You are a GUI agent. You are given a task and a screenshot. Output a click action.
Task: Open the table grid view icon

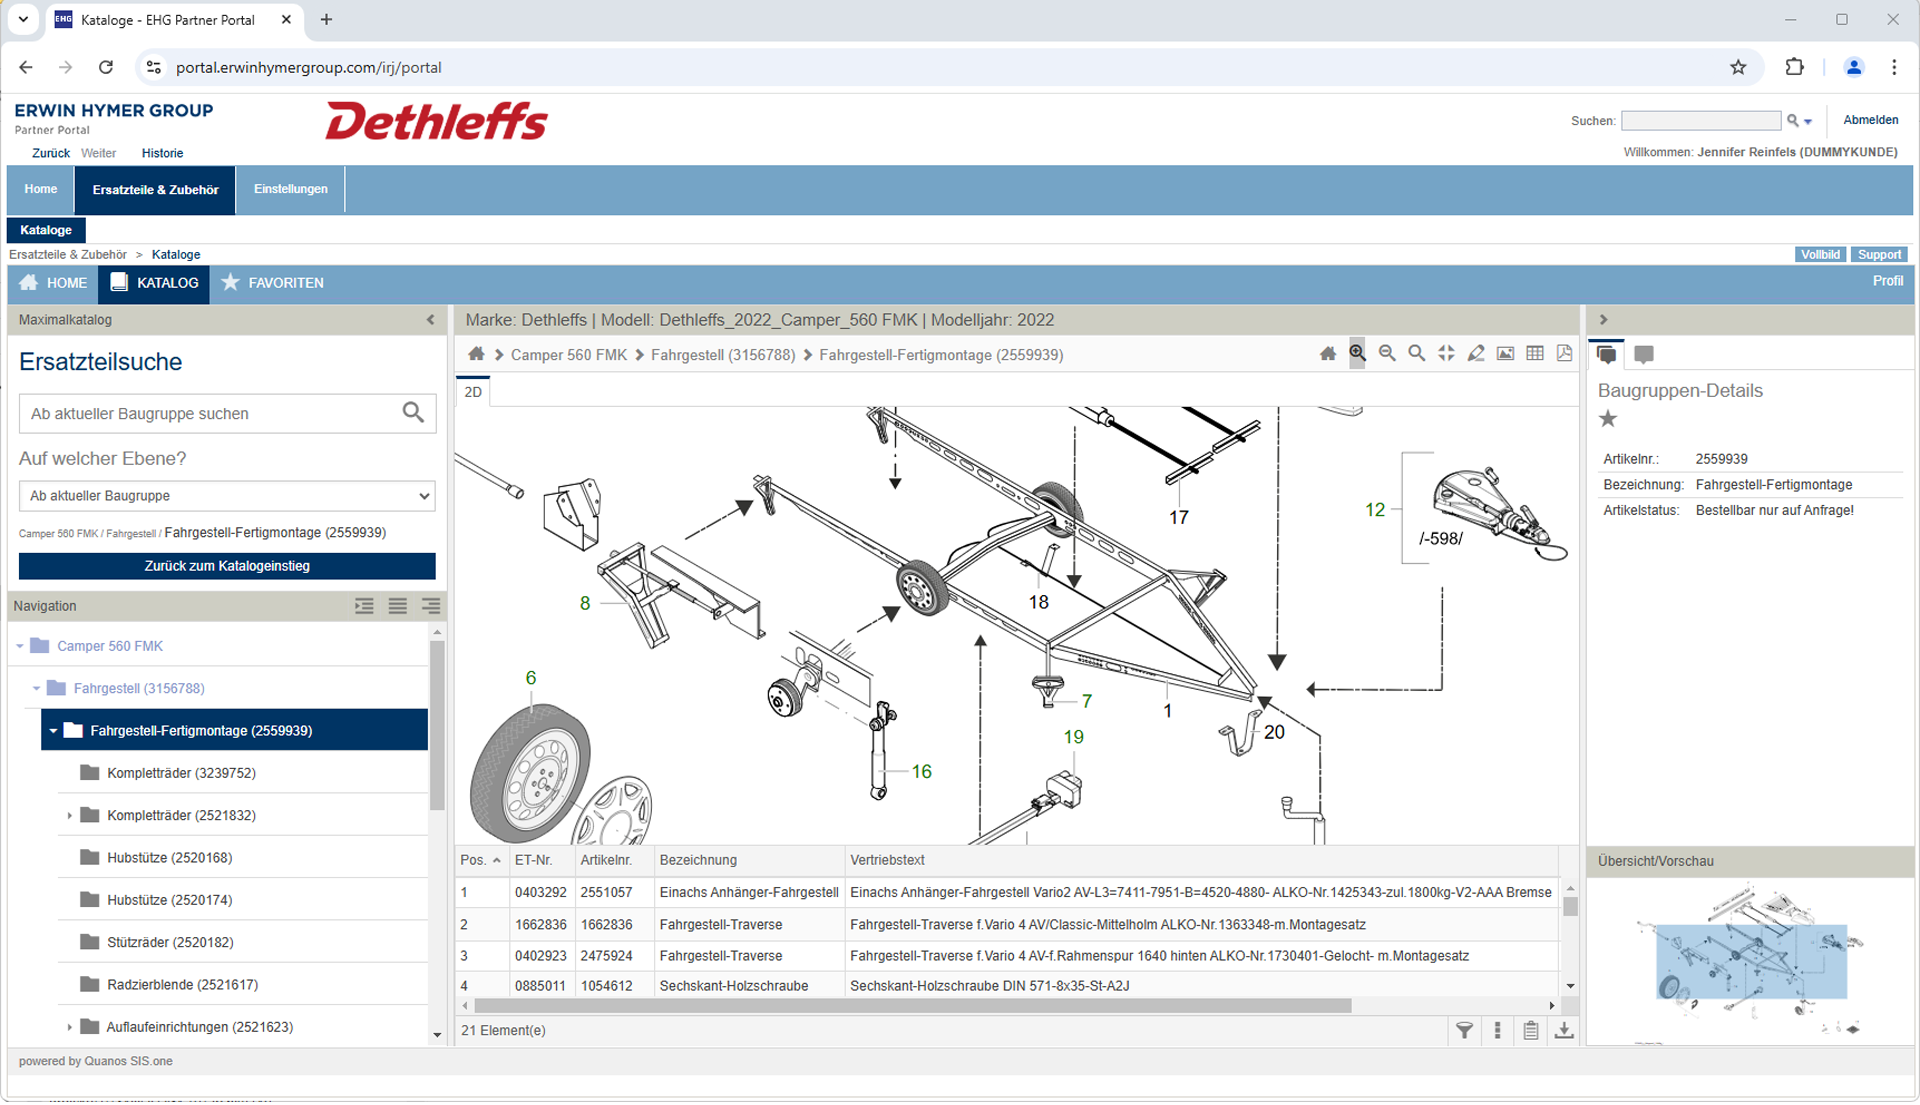coord(1535,354)
